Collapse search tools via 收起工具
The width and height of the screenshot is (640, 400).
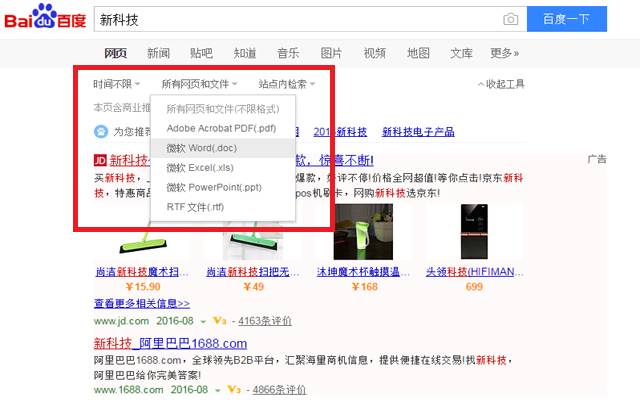coord(501,84)
